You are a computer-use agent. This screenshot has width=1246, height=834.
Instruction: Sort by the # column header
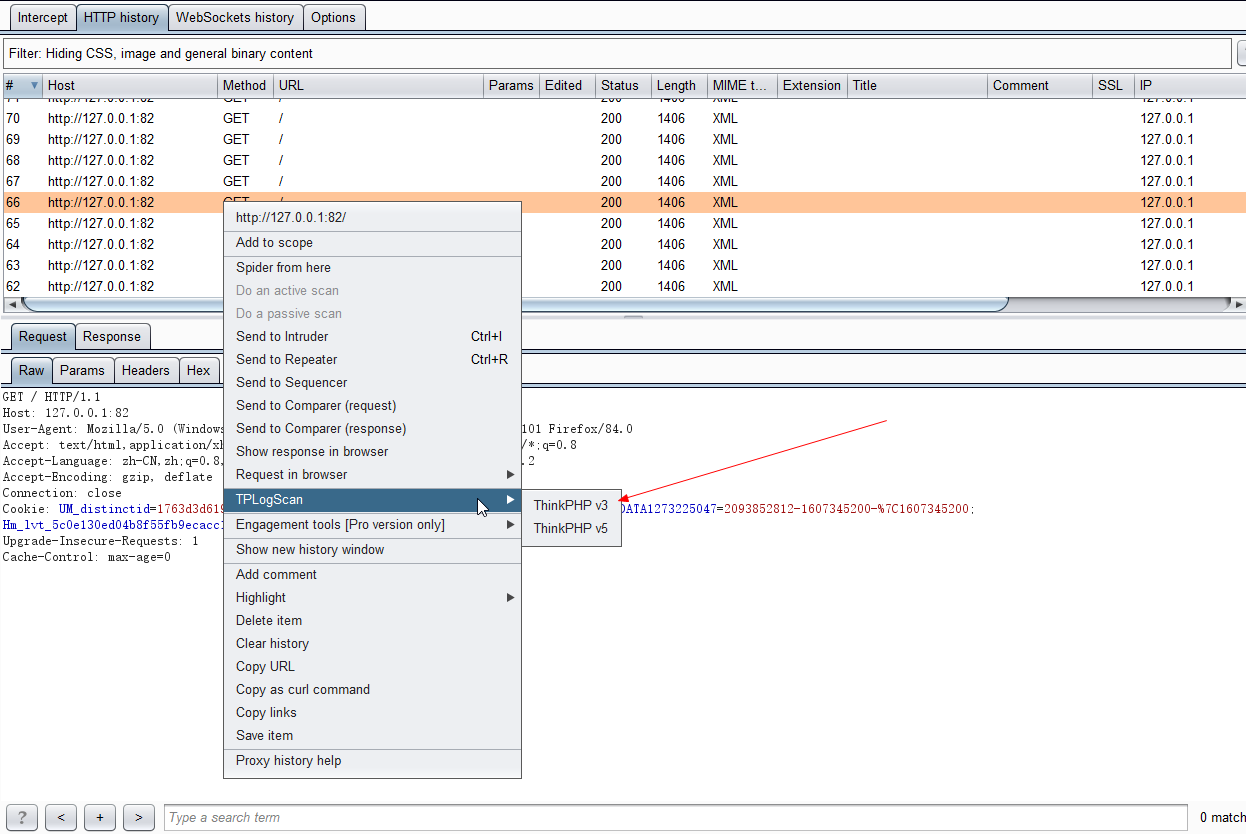(21, 85)
